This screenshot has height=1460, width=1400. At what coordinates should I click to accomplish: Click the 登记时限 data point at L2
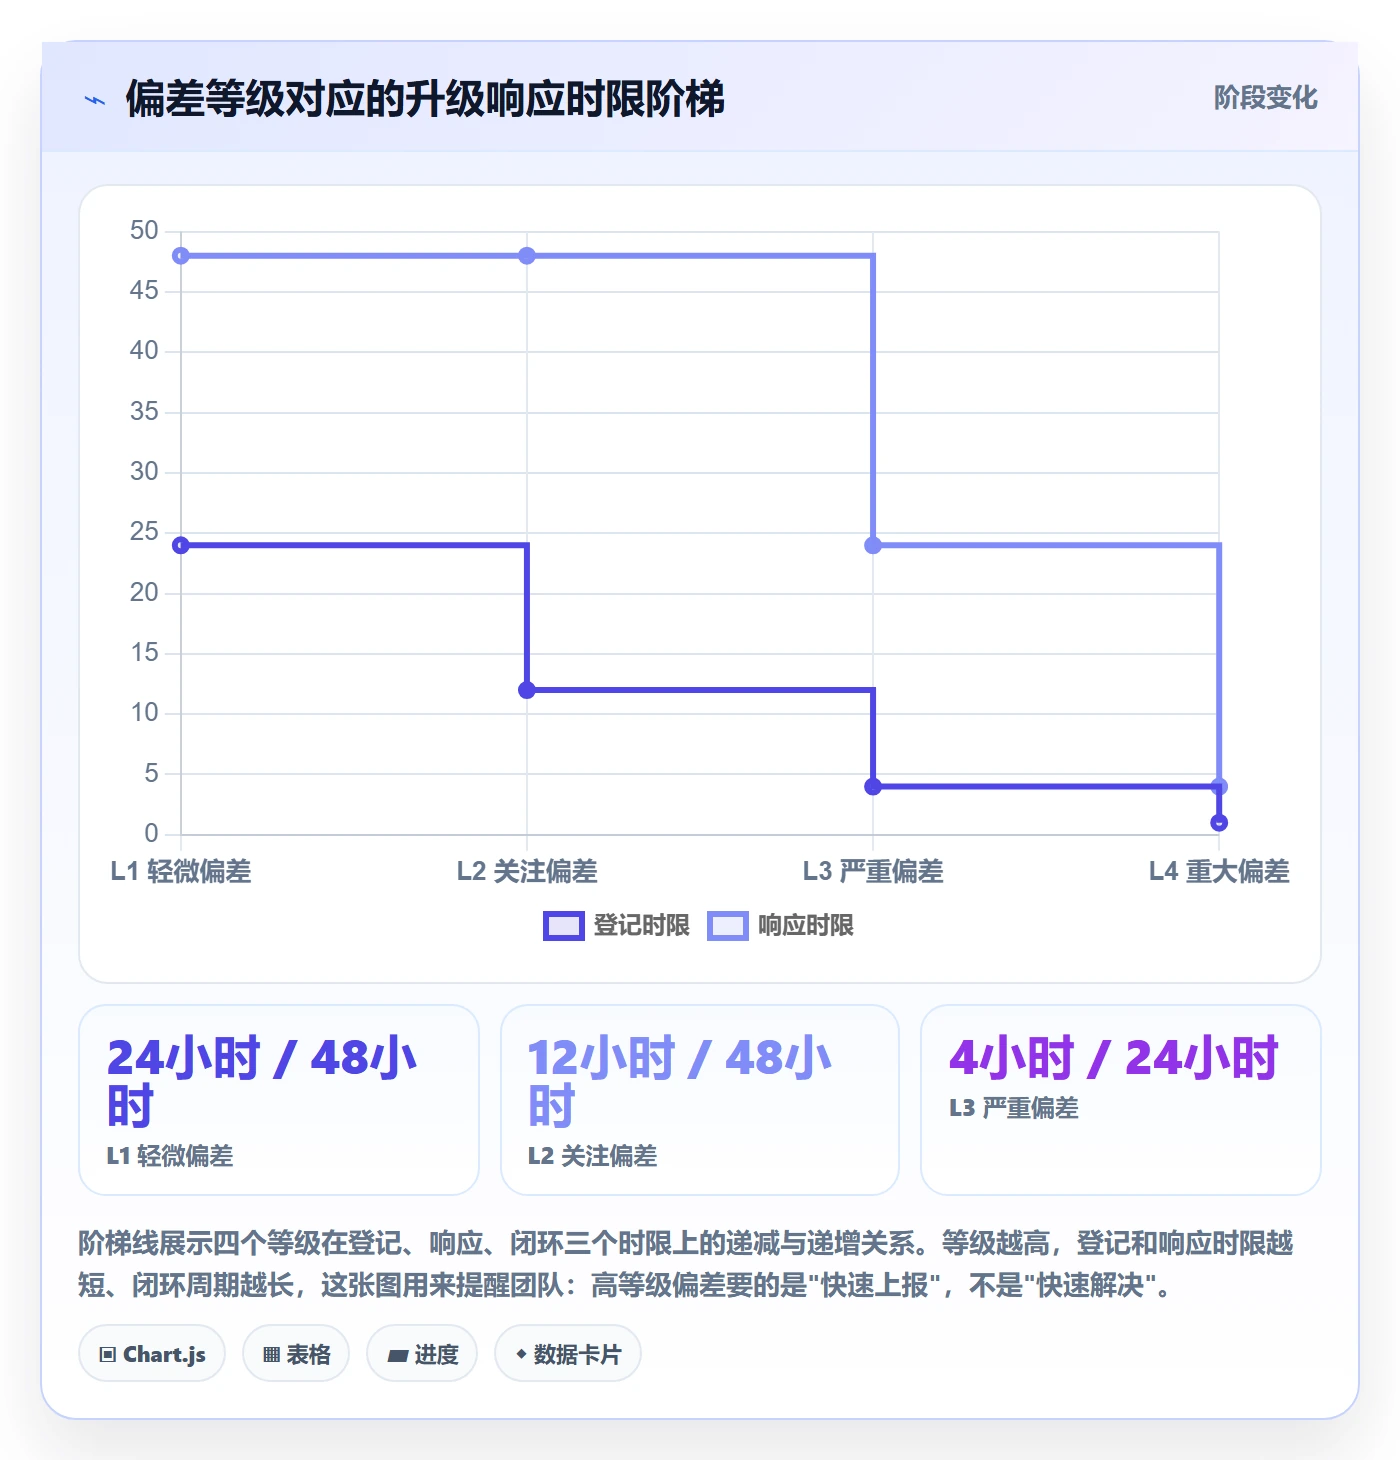(x=527, y=690)
